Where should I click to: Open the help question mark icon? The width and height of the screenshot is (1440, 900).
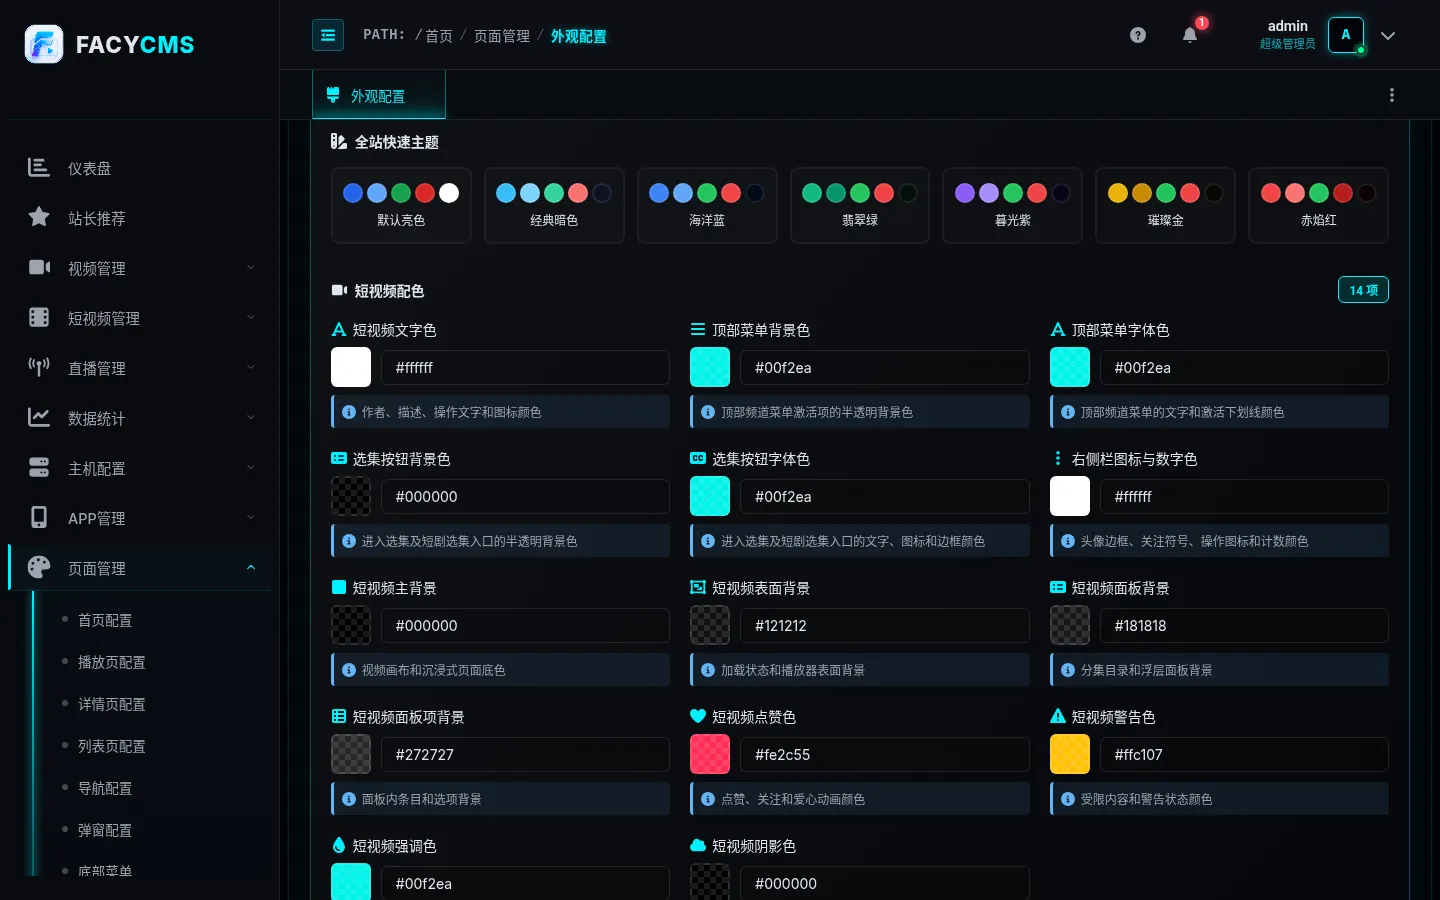pyautogui.click(x=1138, y=35)
